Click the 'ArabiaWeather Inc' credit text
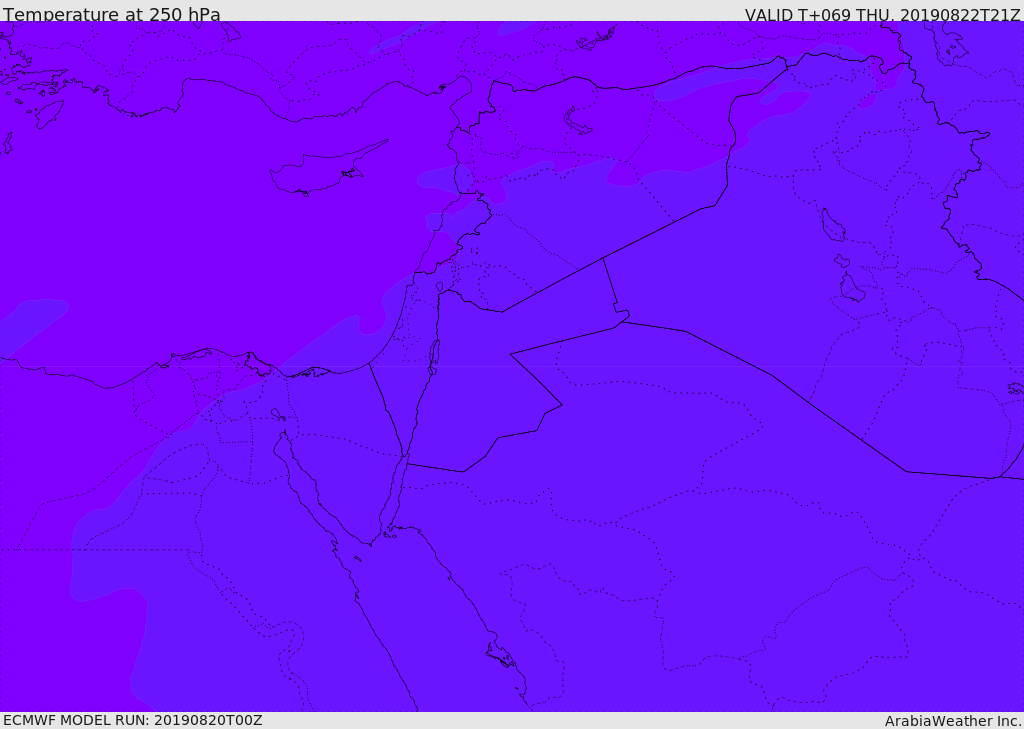This screenshot has width=1024, height=729. [953, 721]
